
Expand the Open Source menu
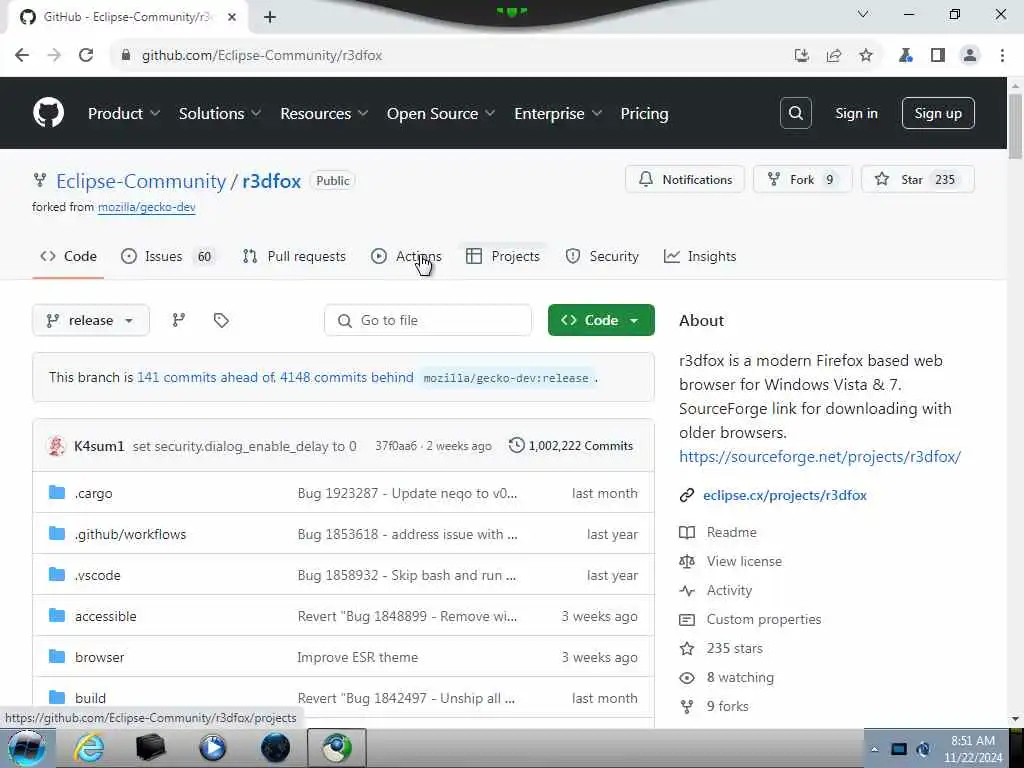(441, 114)
